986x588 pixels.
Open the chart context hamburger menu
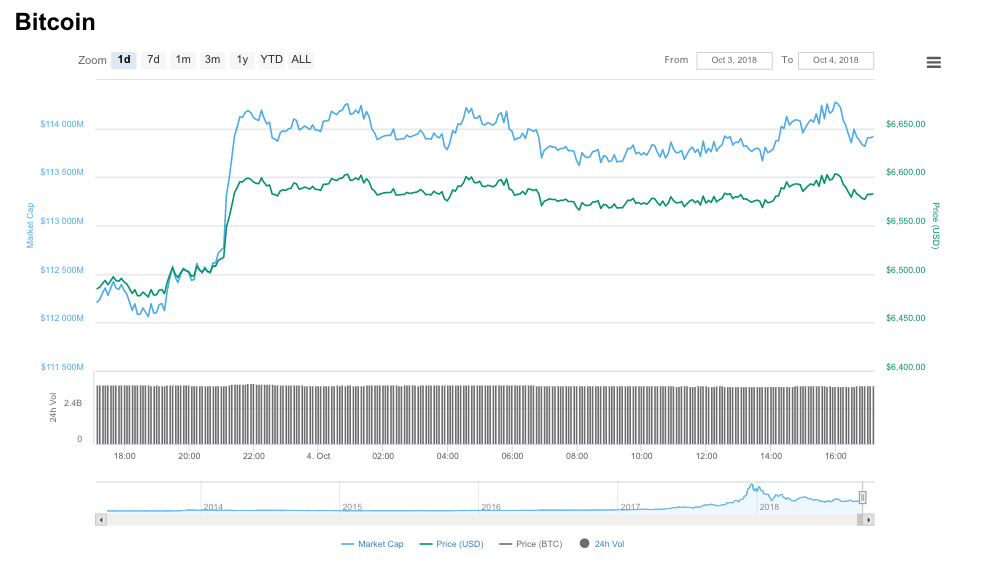(x=933, y=62)
